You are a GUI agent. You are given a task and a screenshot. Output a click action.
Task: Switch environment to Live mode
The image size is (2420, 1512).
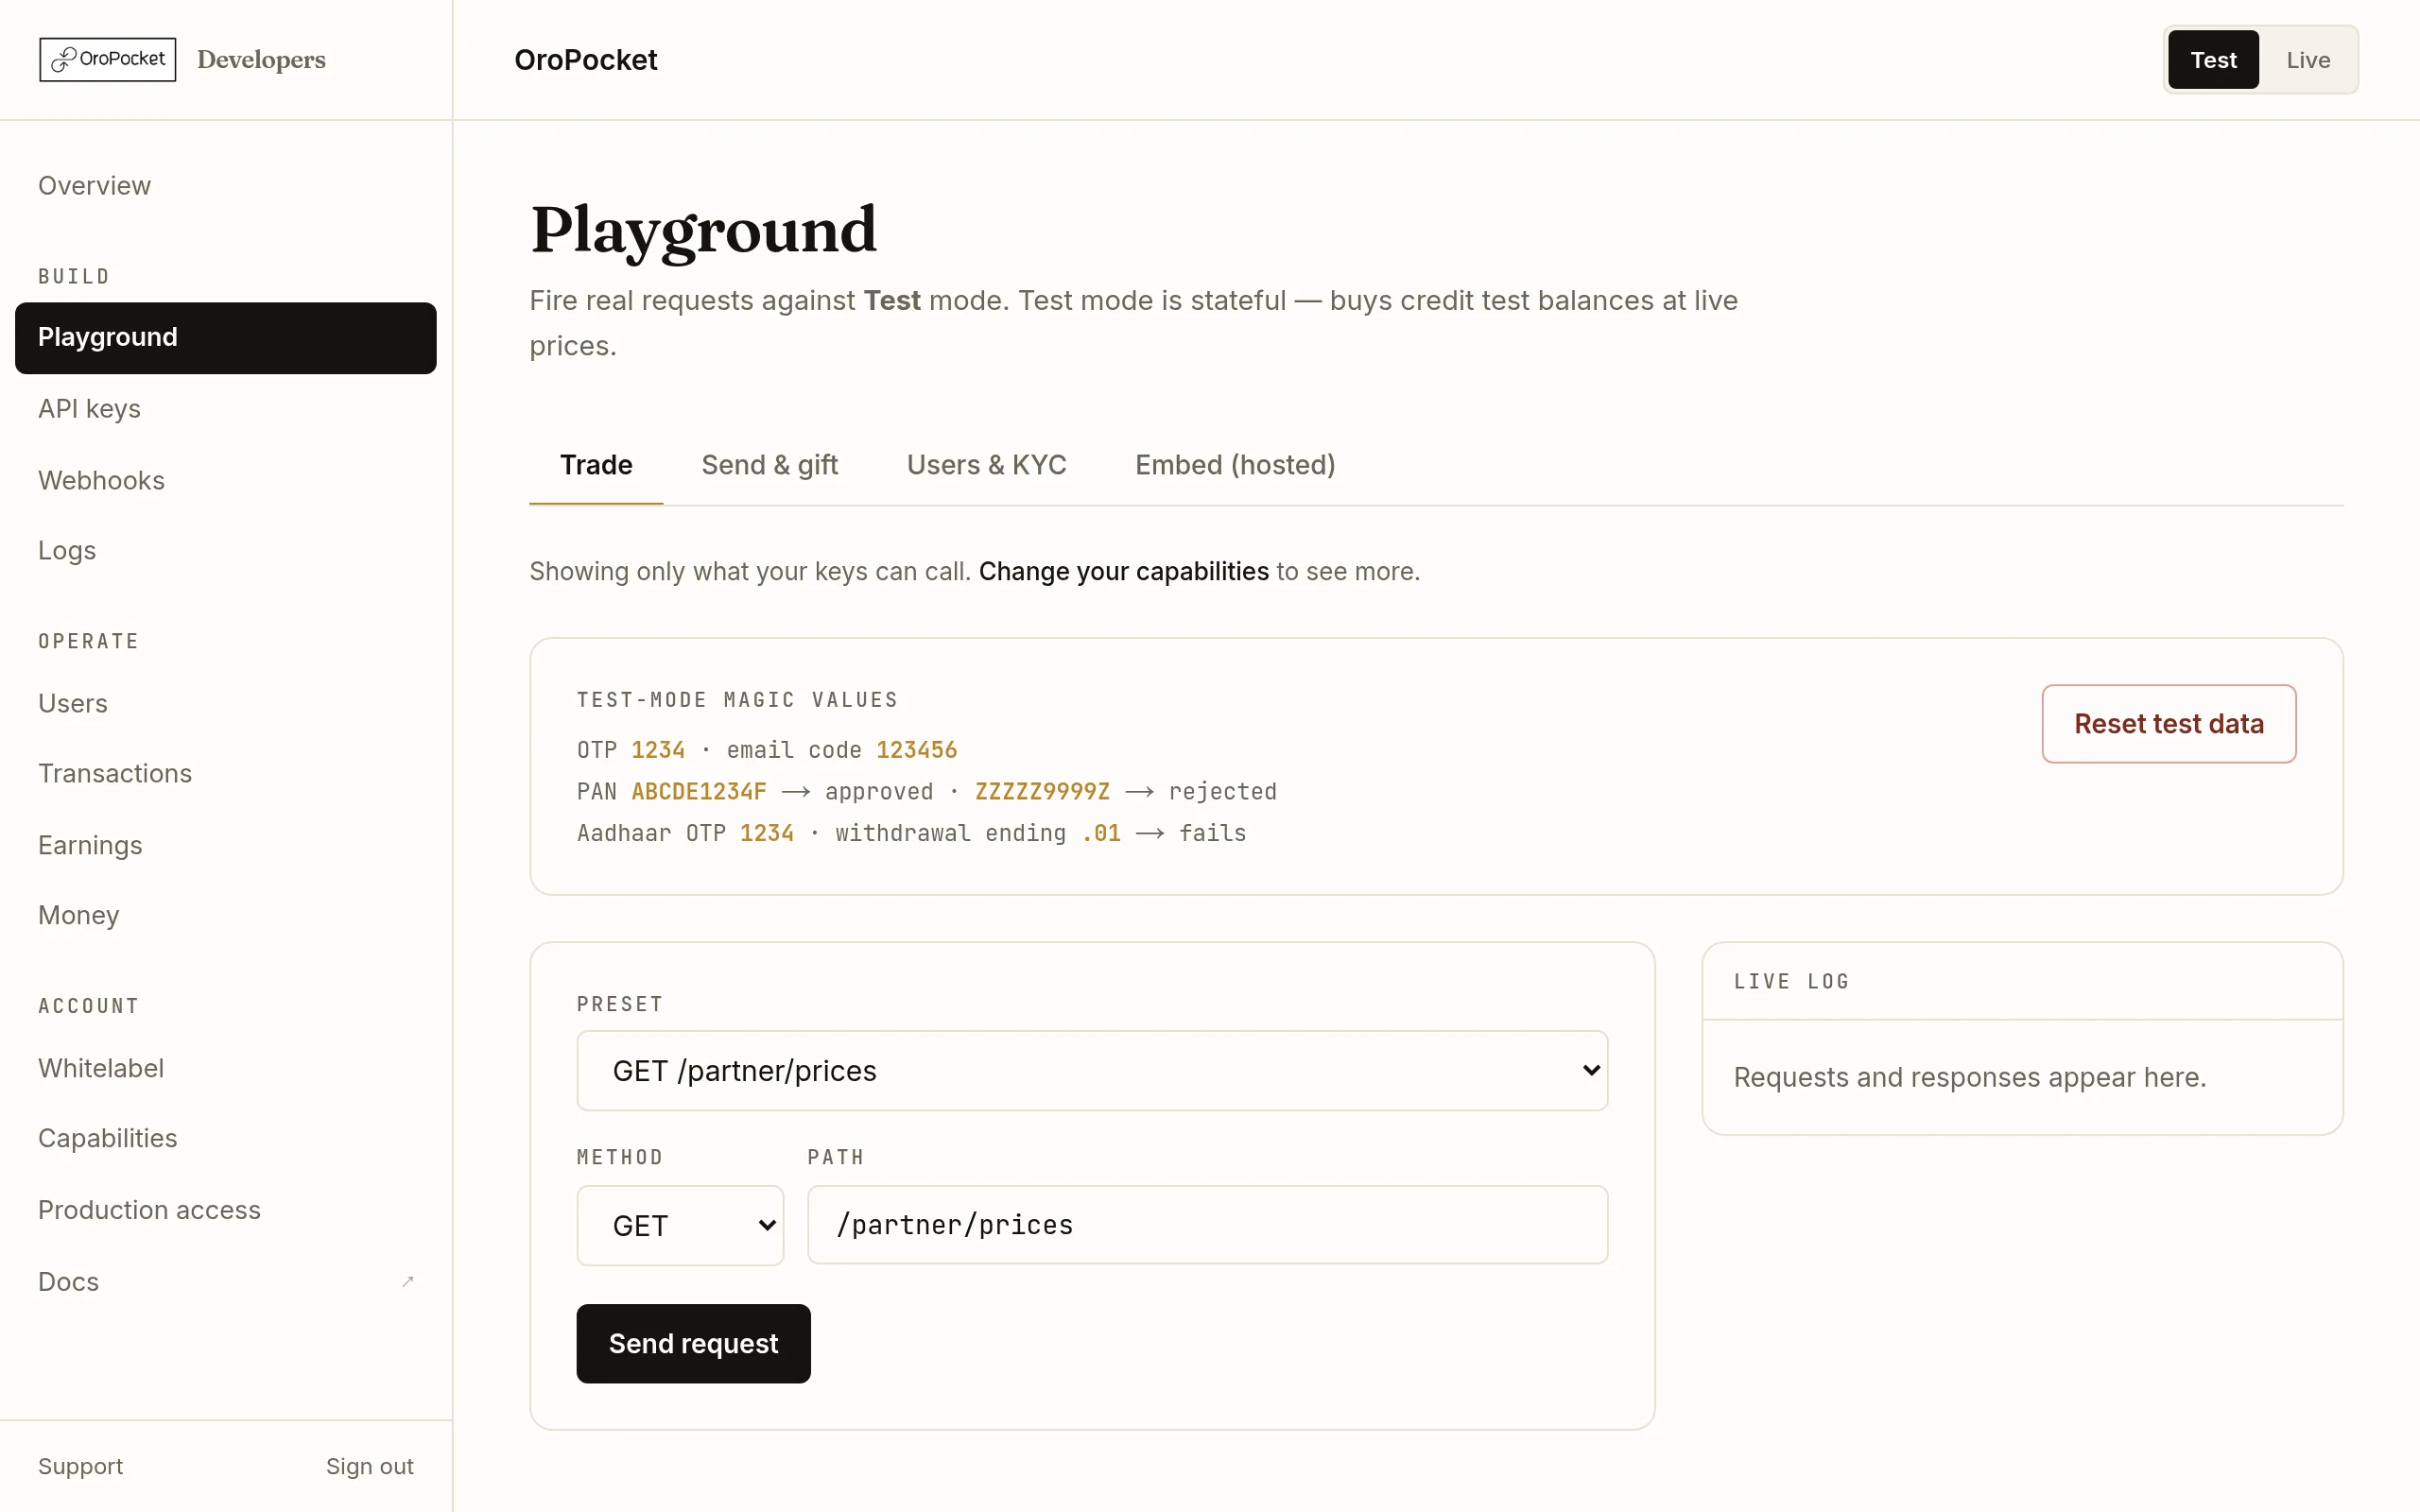click(2308, 60)
